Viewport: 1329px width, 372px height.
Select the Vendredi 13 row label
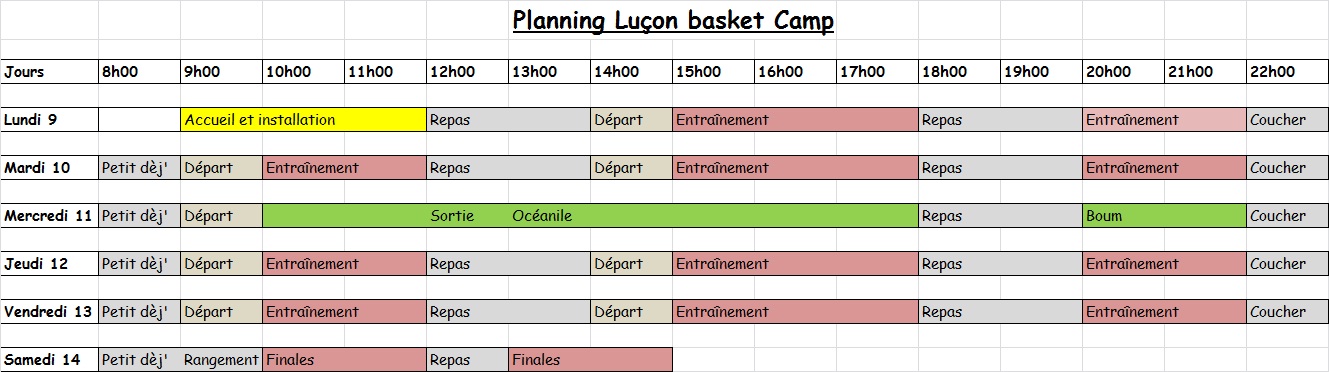point(49,312)
